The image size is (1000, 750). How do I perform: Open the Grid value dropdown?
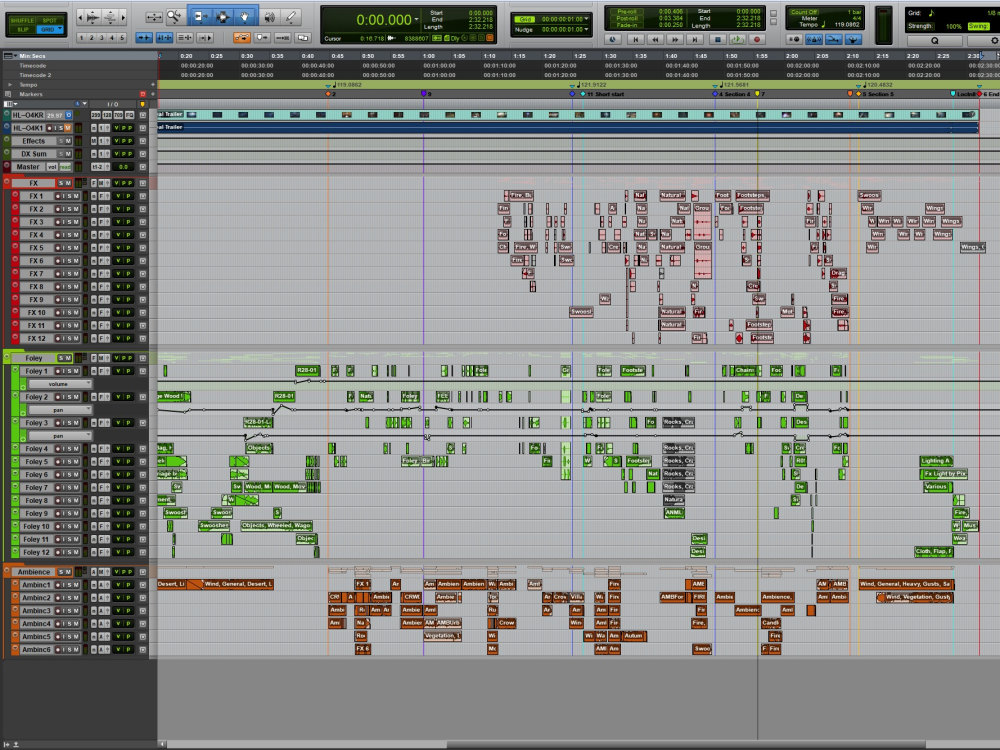[x=586, y=19]
